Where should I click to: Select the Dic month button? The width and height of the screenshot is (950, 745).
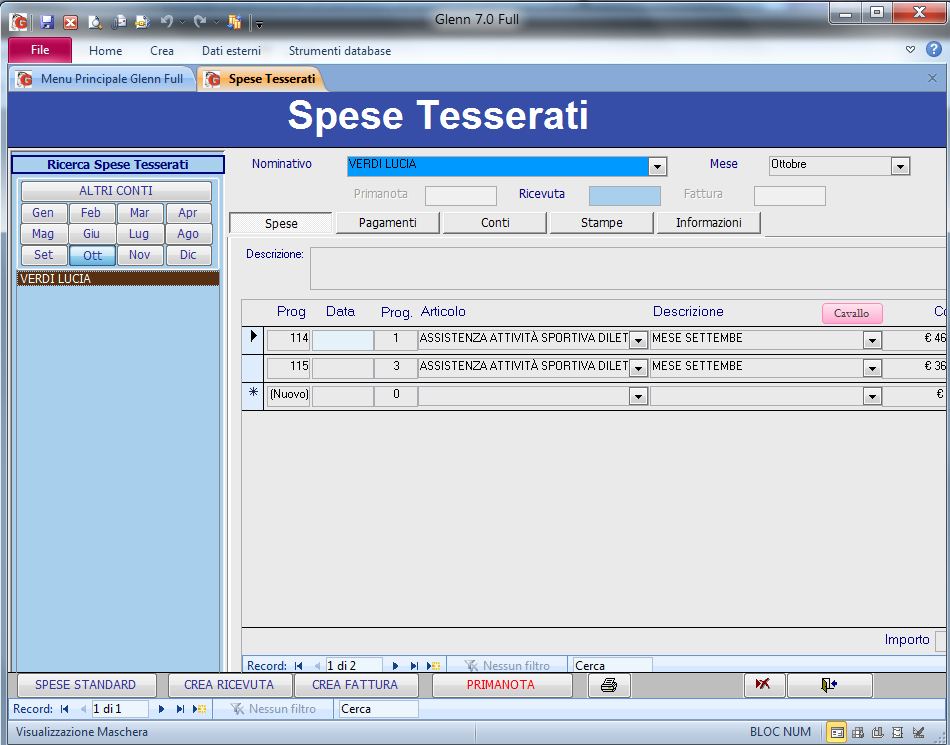pos(188,255)
